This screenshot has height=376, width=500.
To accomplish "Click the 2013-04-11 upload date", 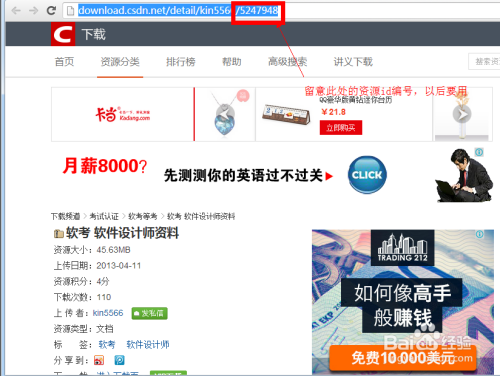I will click(119, 266).
